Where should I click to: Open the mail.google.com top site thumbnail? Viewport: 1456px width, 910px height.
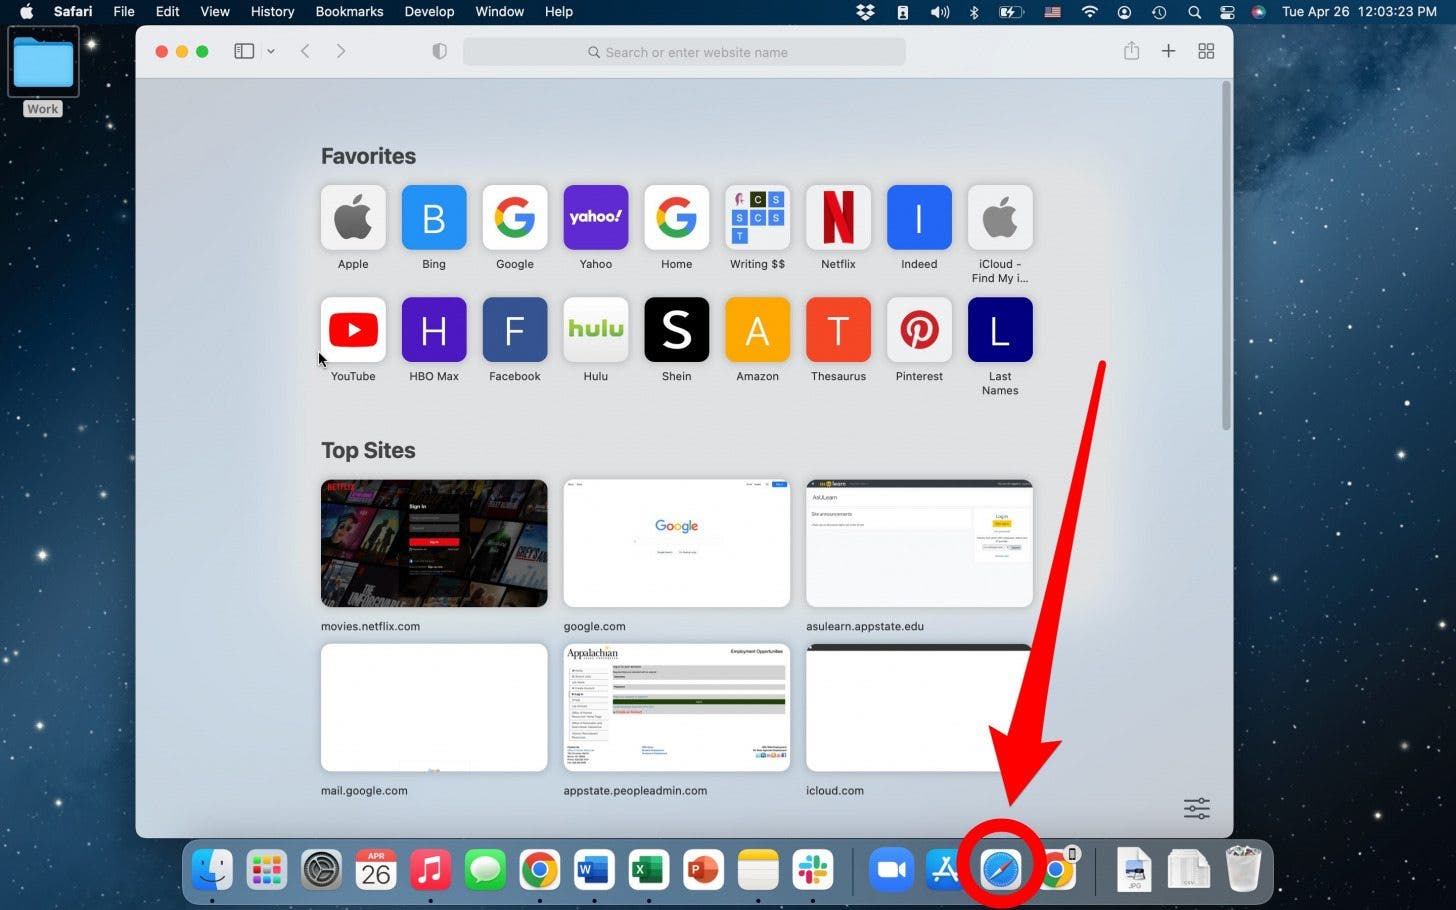pos(434,707)
